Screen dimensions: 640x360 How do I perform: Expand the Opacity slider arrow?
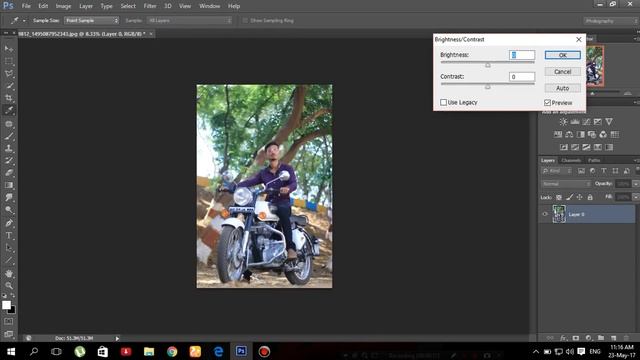[x=636, y=184]
